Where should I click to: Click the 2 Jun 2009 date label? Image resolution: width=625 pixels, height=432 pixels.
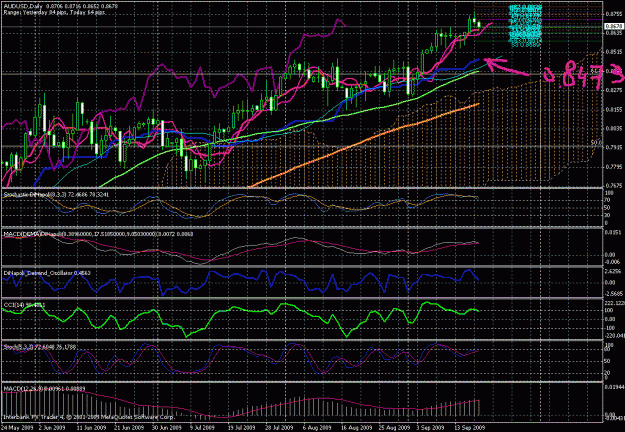(x=52, y=428)
